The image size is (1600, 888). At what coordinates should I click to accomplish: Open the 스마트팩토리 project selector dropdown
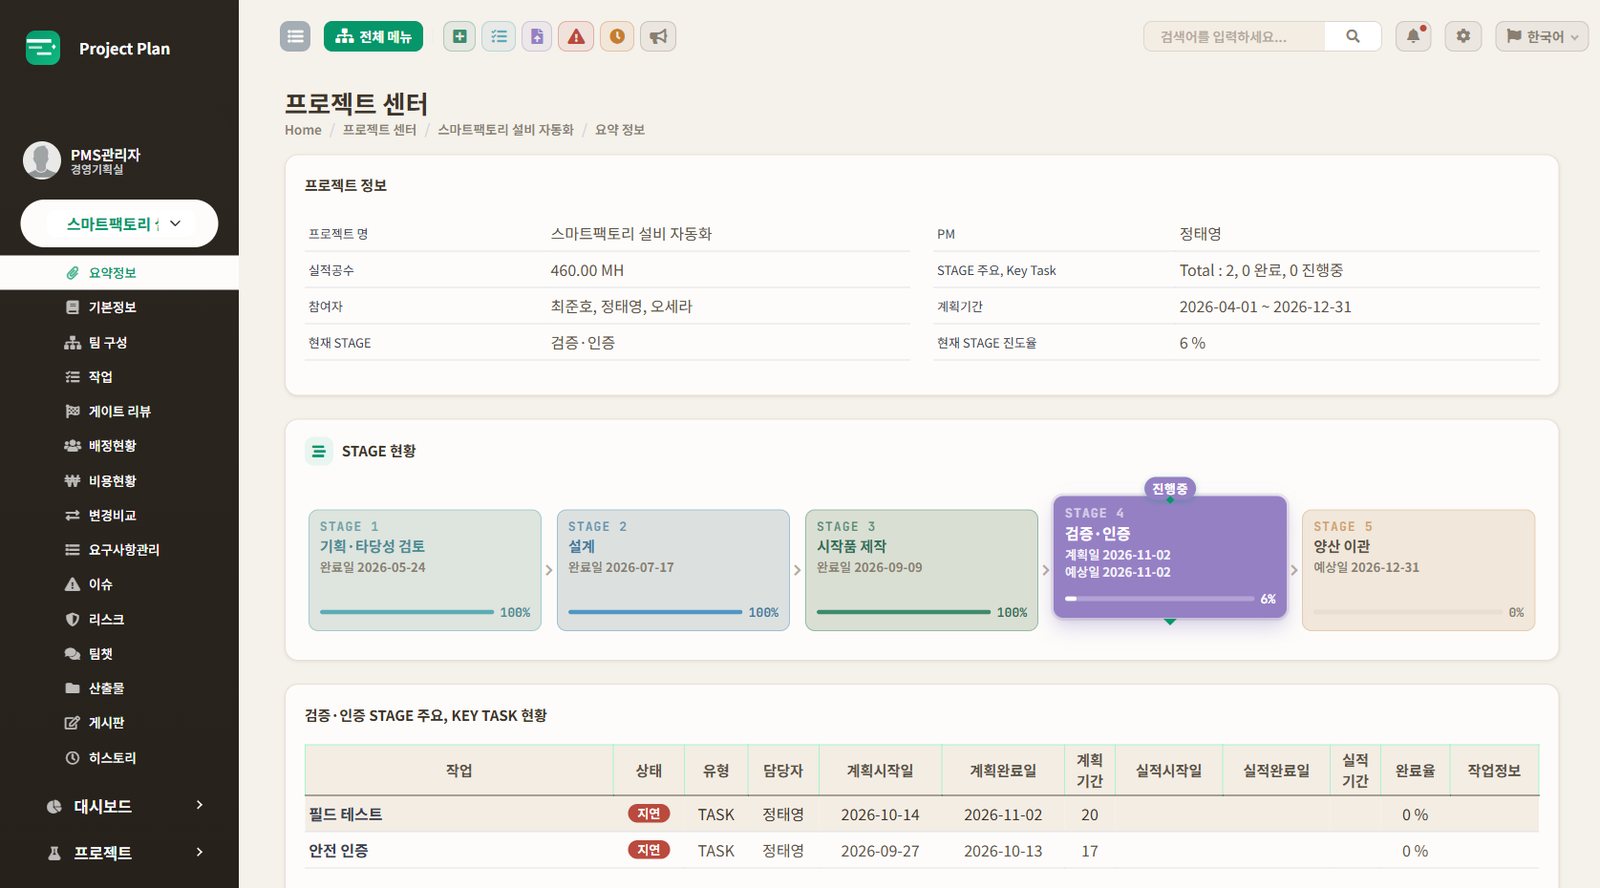119,223
